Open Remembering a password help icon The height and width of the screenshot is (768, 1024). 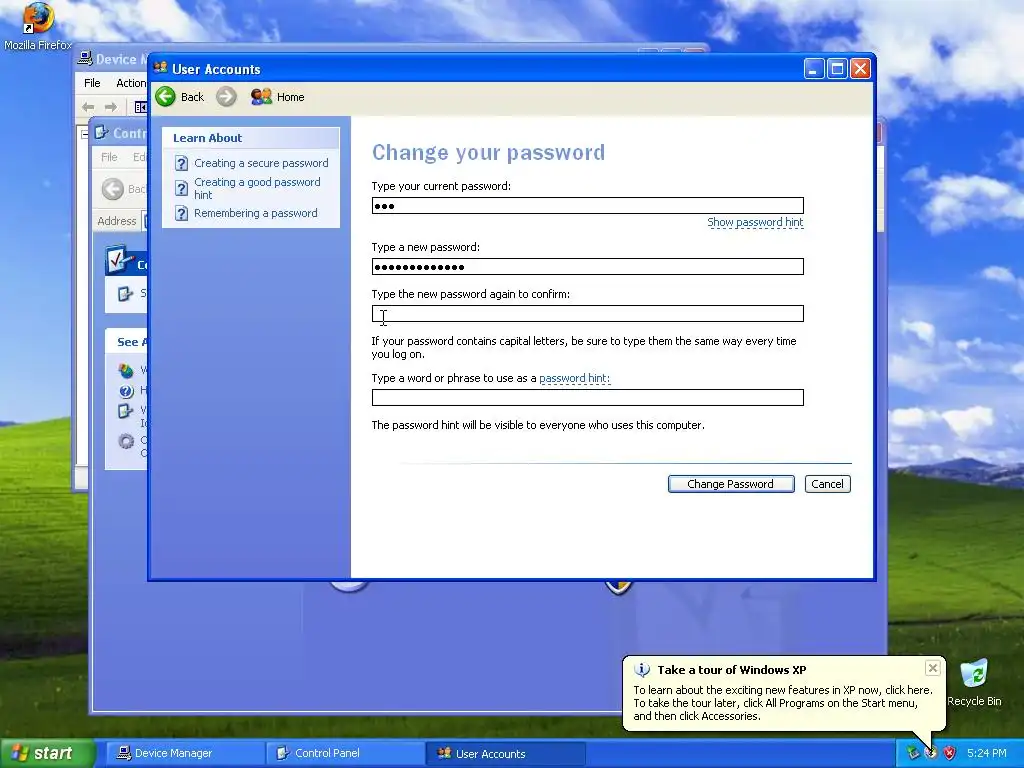click(x=182, y=214)
